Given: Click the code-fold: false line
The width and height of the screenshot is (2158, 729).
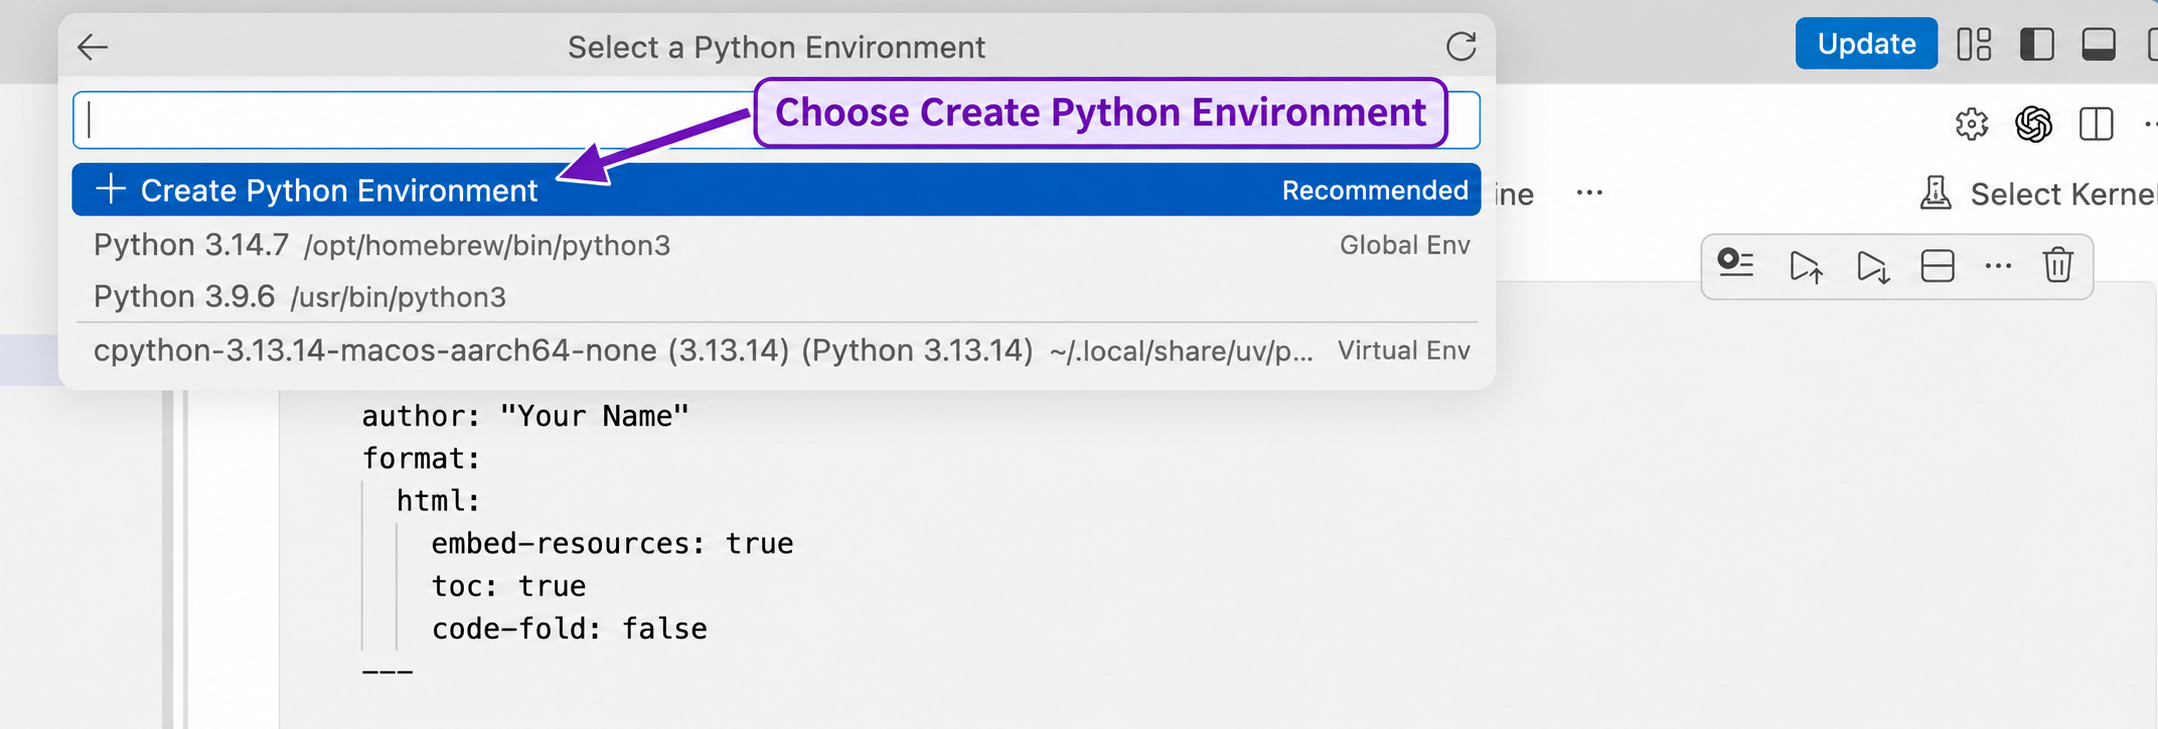Looking at the screenshot, I should [x=569, y=628].
